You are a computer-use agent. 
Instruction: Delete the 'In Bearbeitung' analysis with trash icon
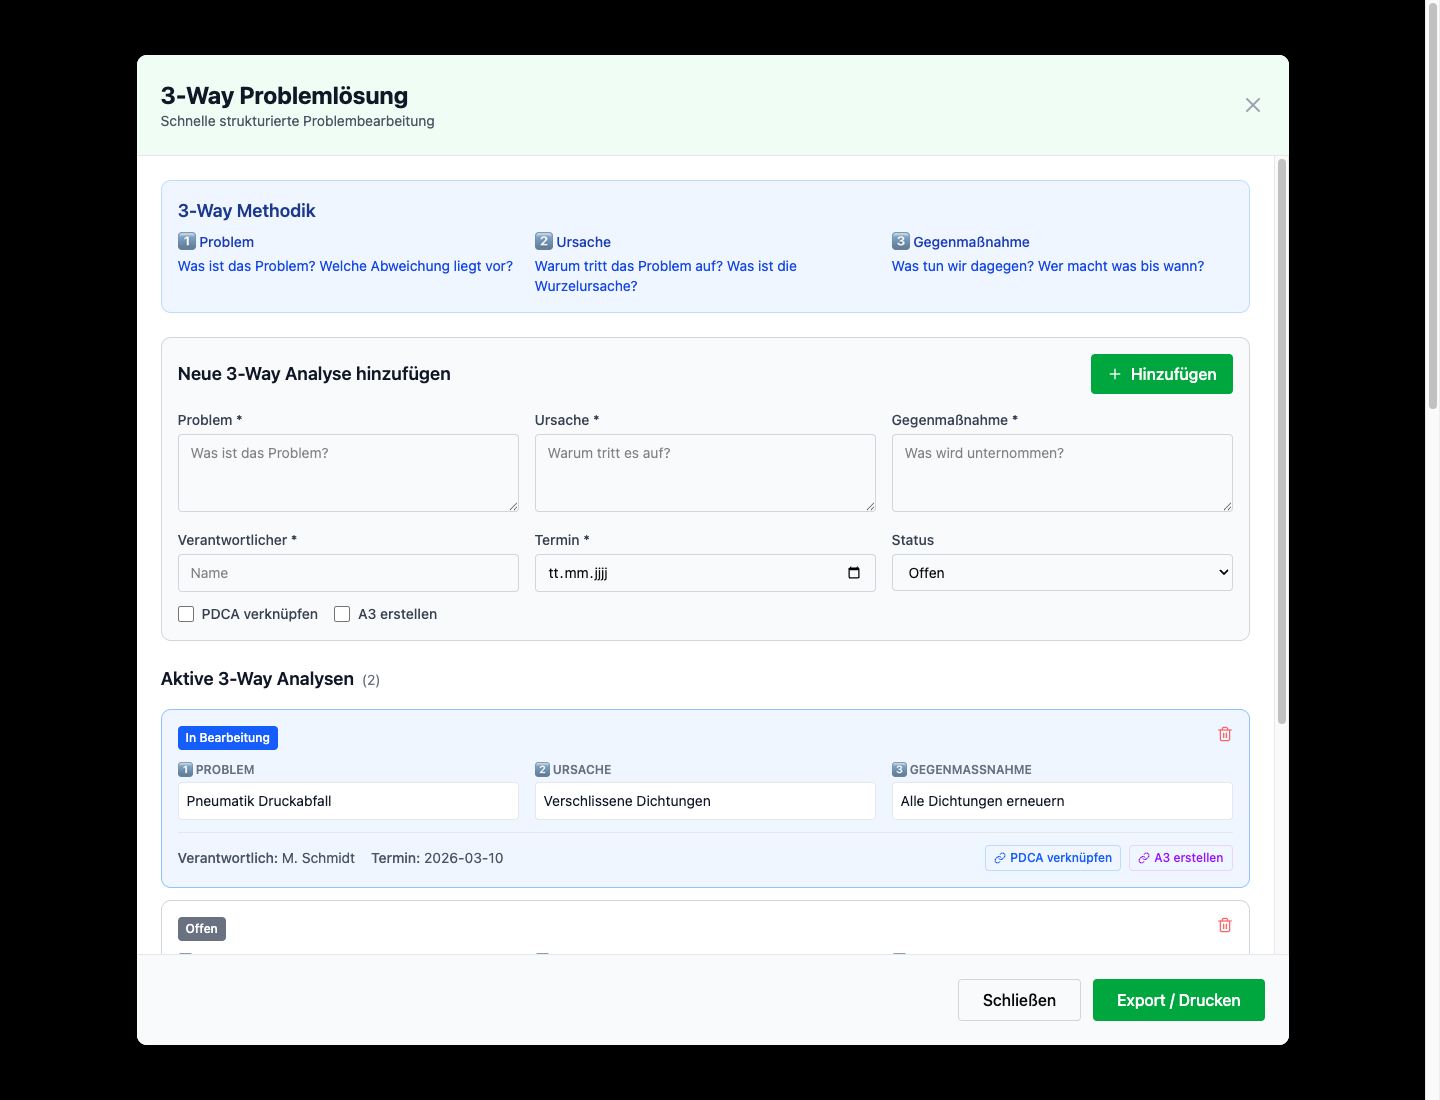click(x=1224, y=734)
